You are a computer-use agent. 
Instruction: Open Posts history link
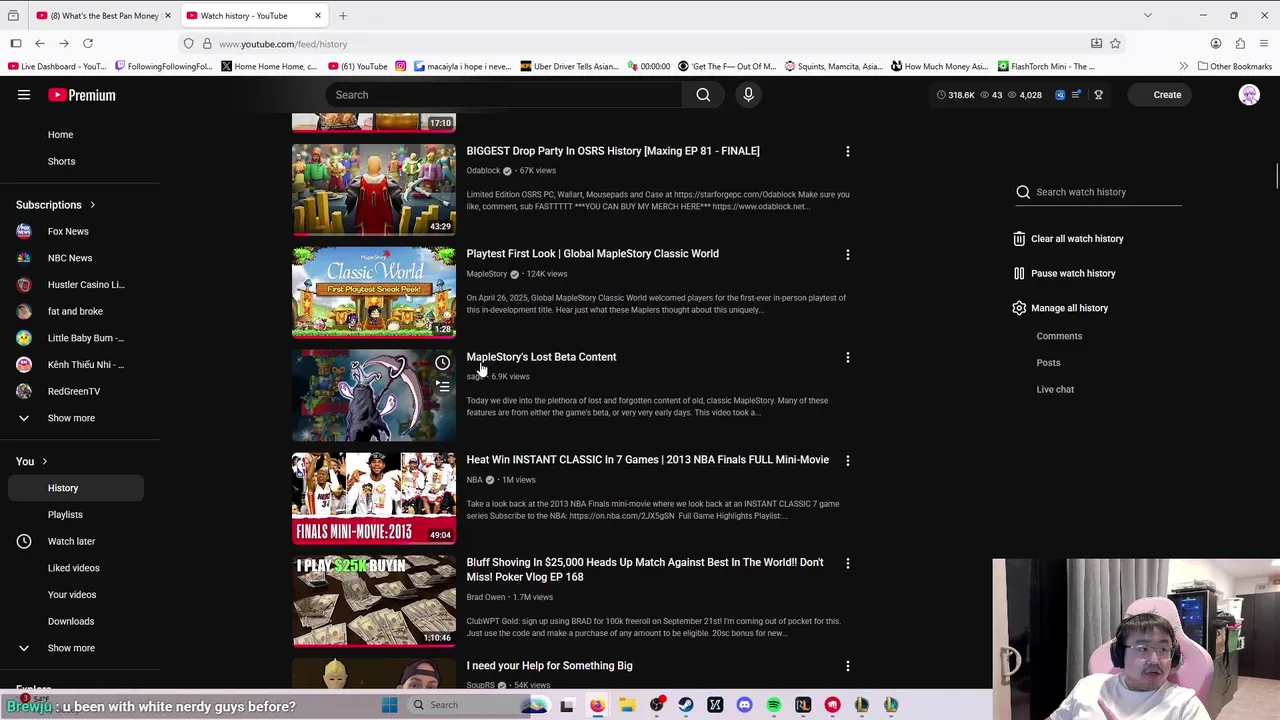(x=1048, y=363)
